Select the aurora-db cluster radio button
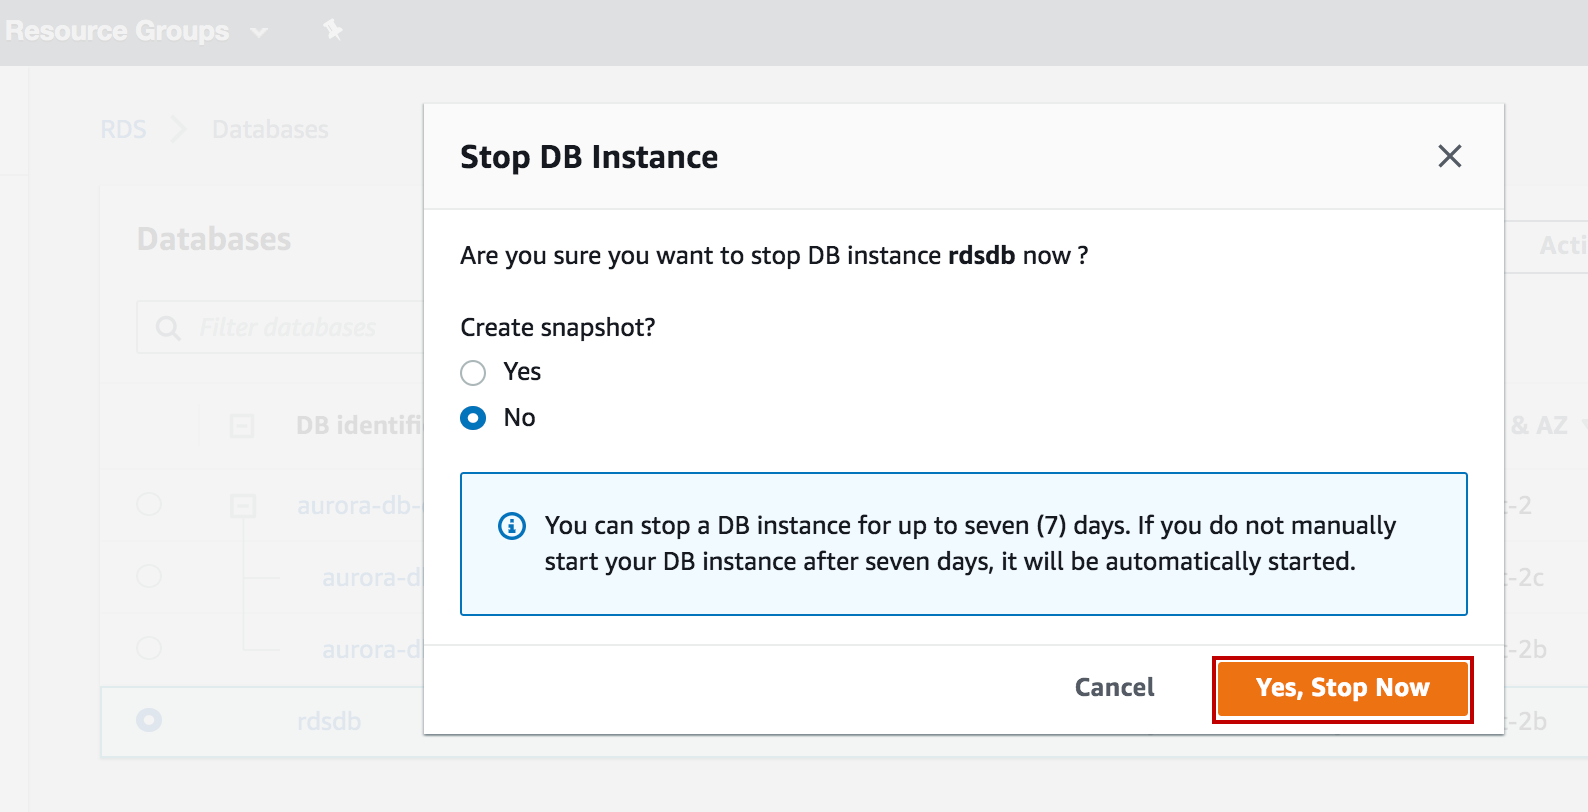Image resolution: width=1588 pixels, height=812 pixels. 149,504
